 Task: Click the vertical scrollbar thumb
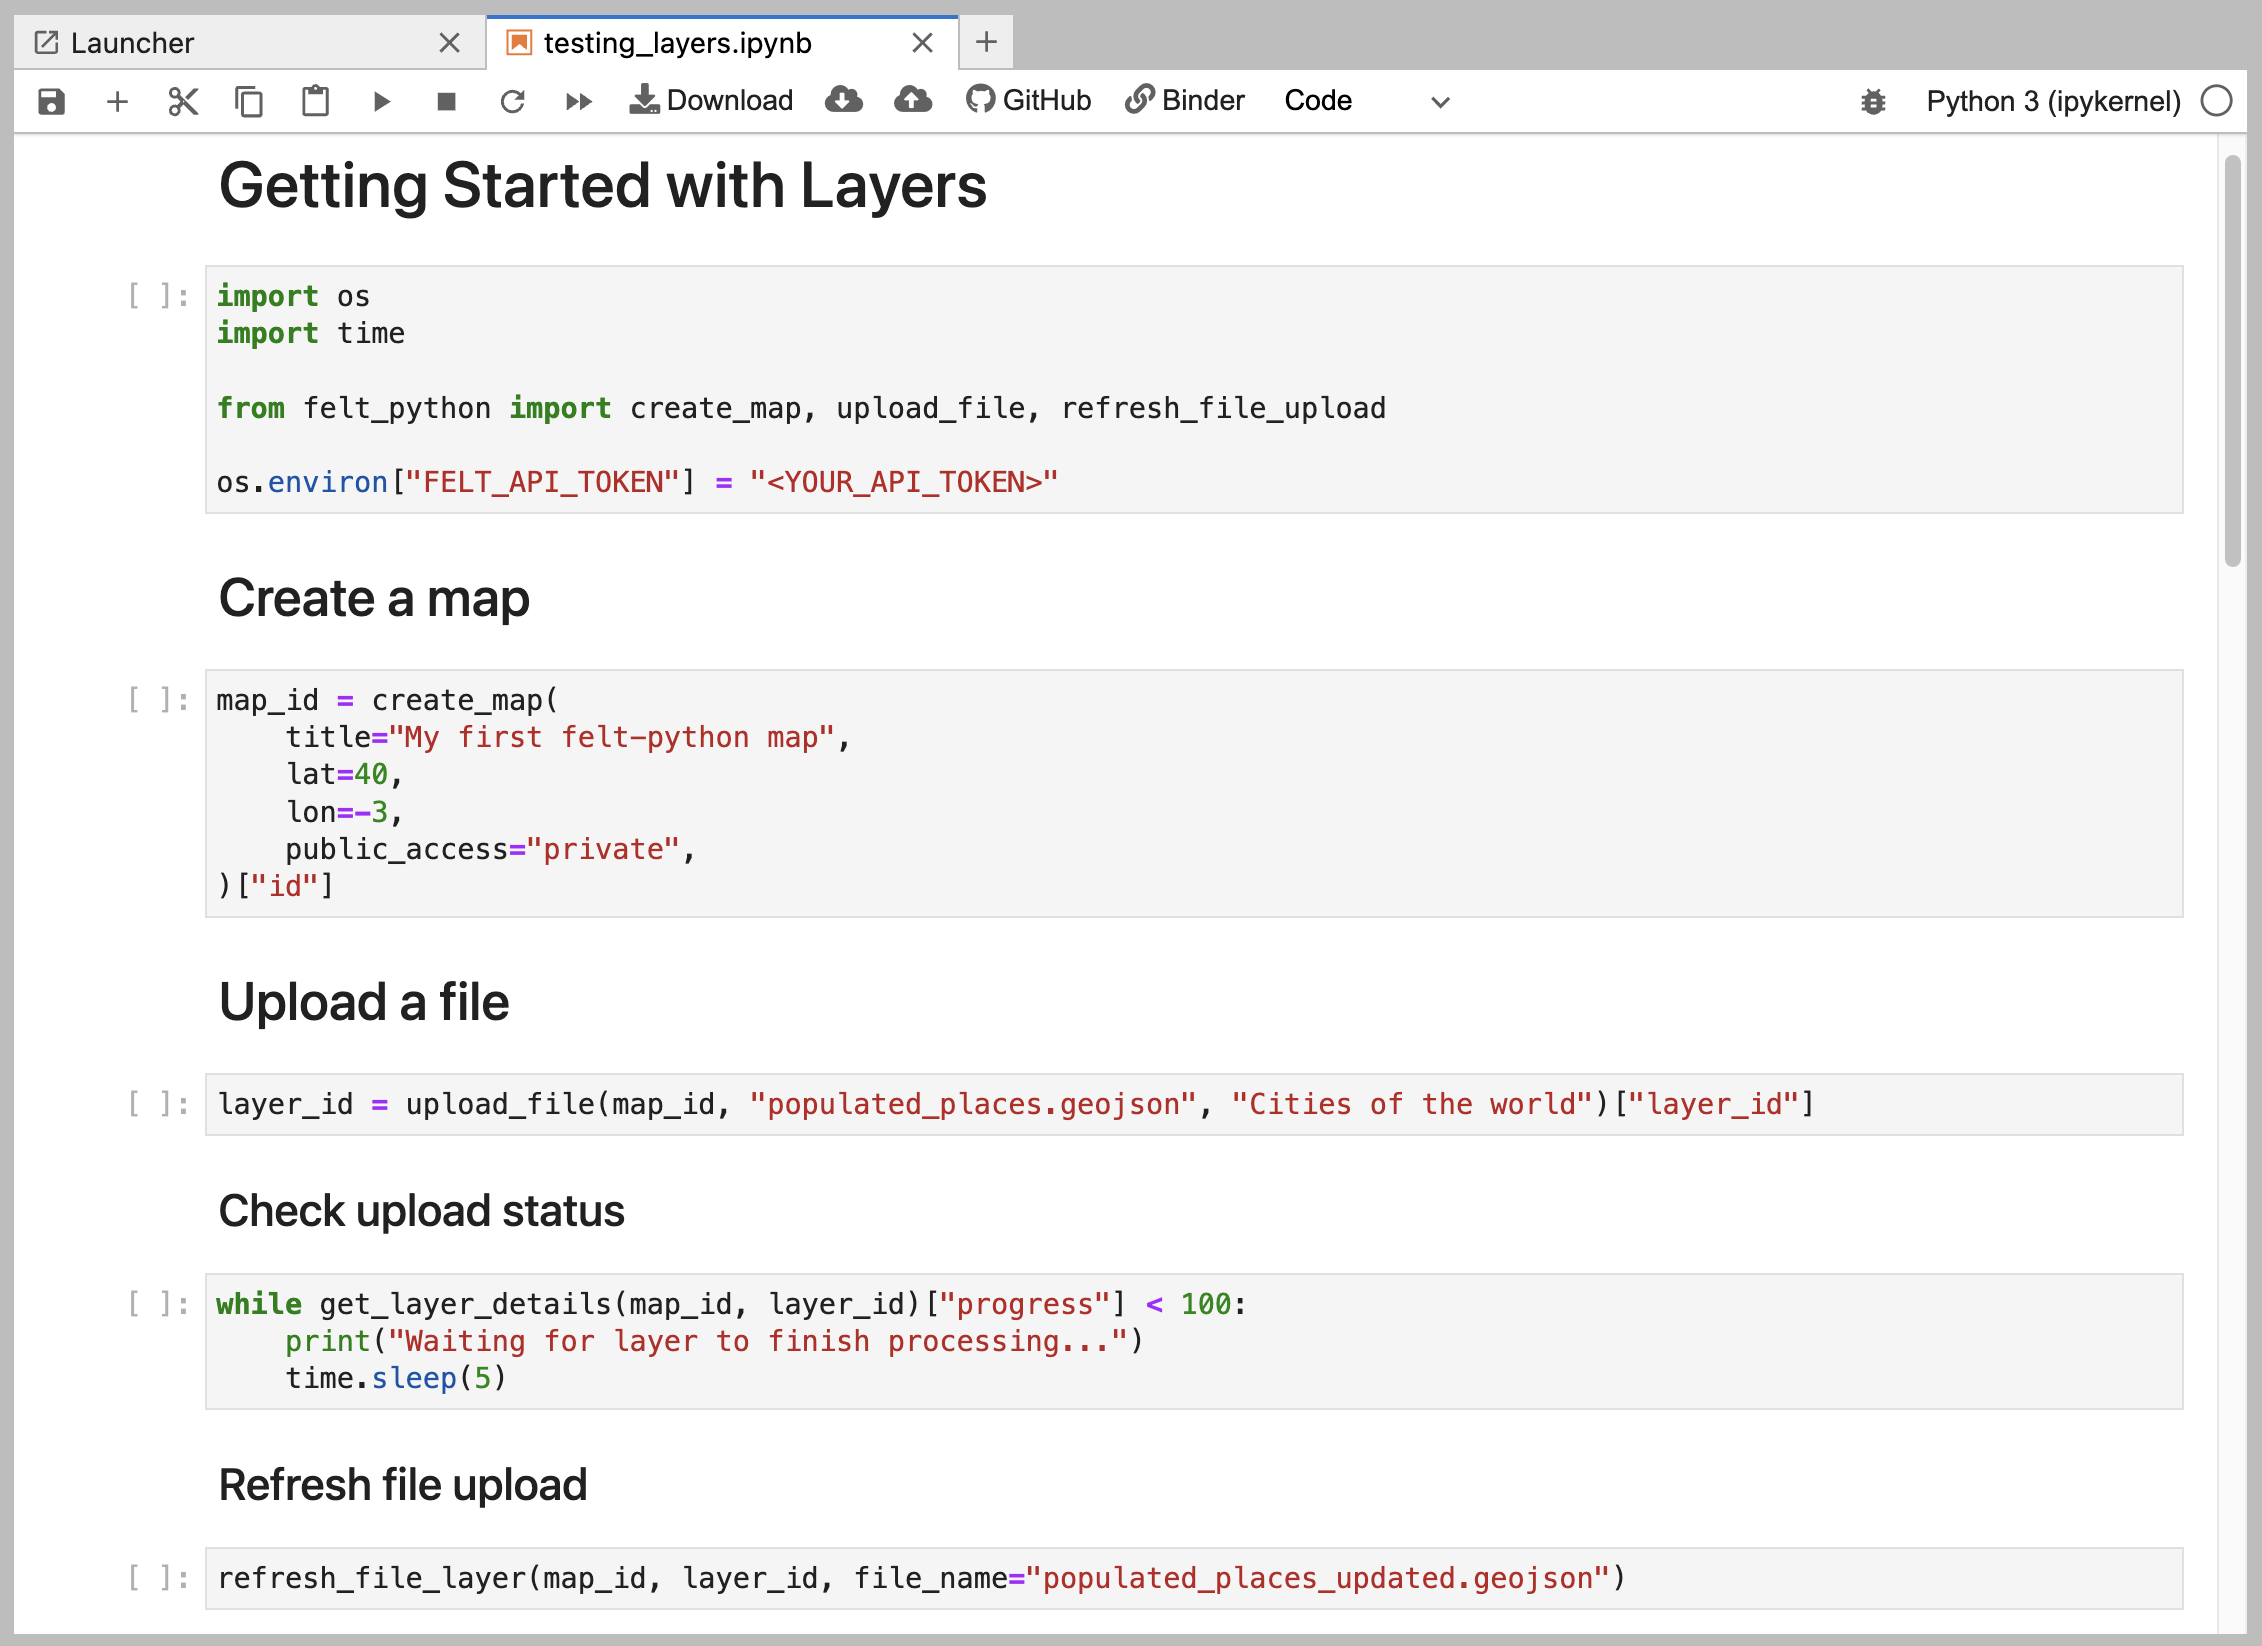pos(2233,362)
